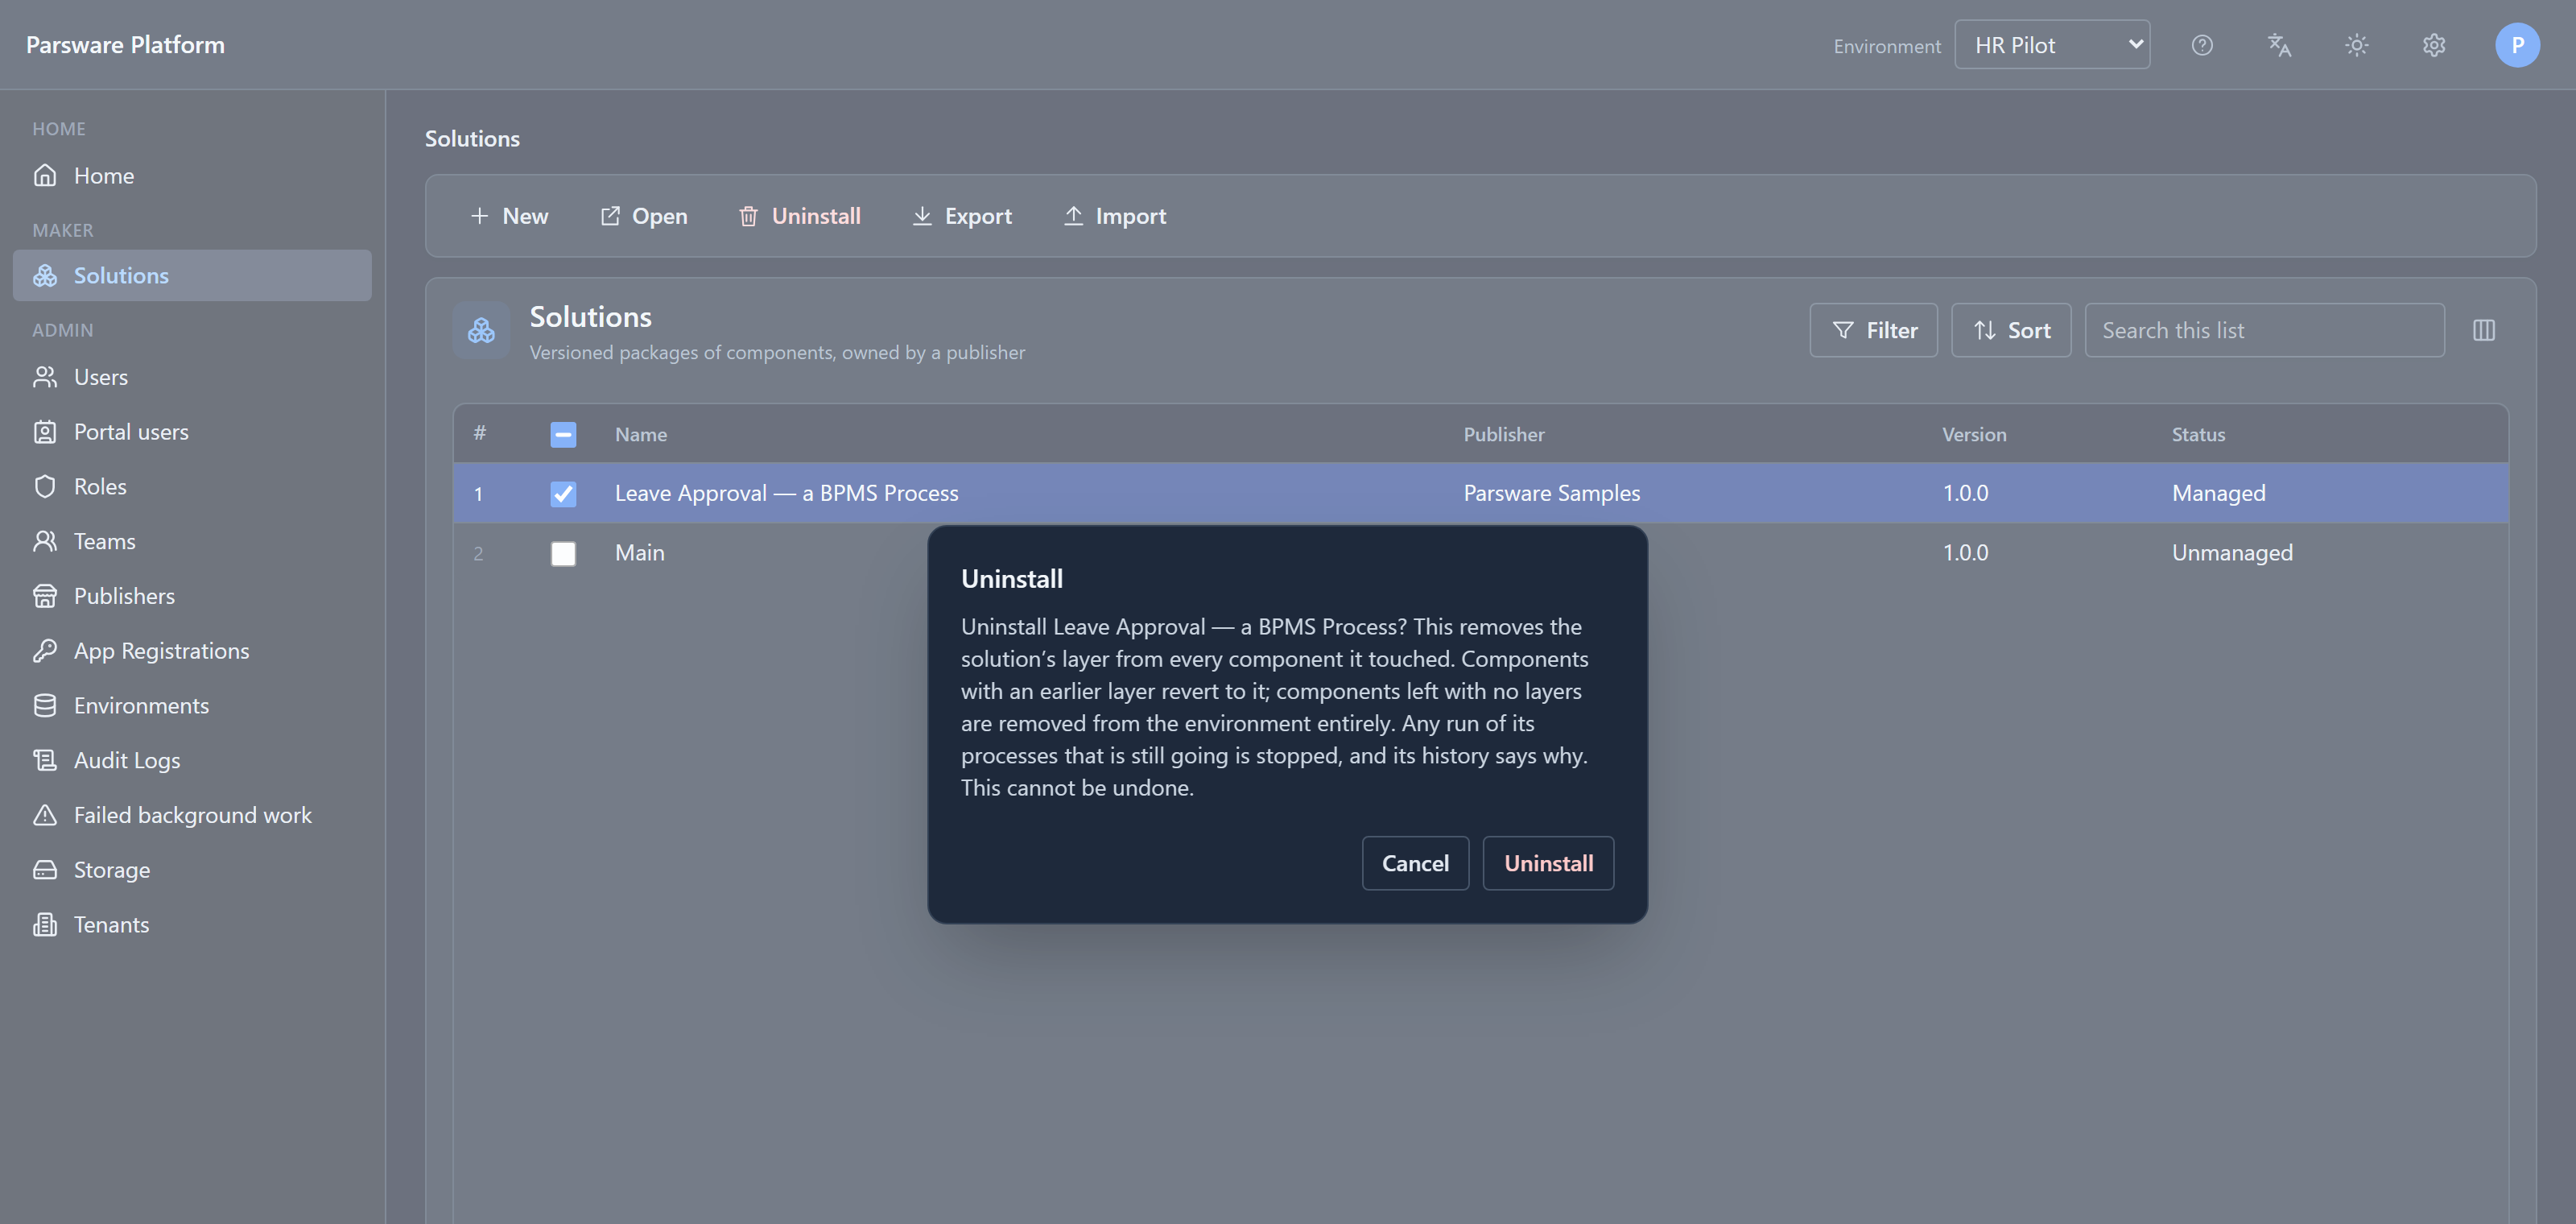
Task: Open App Registrations in the sidebar
Action: pyautogui.click(x=192, y=651)
